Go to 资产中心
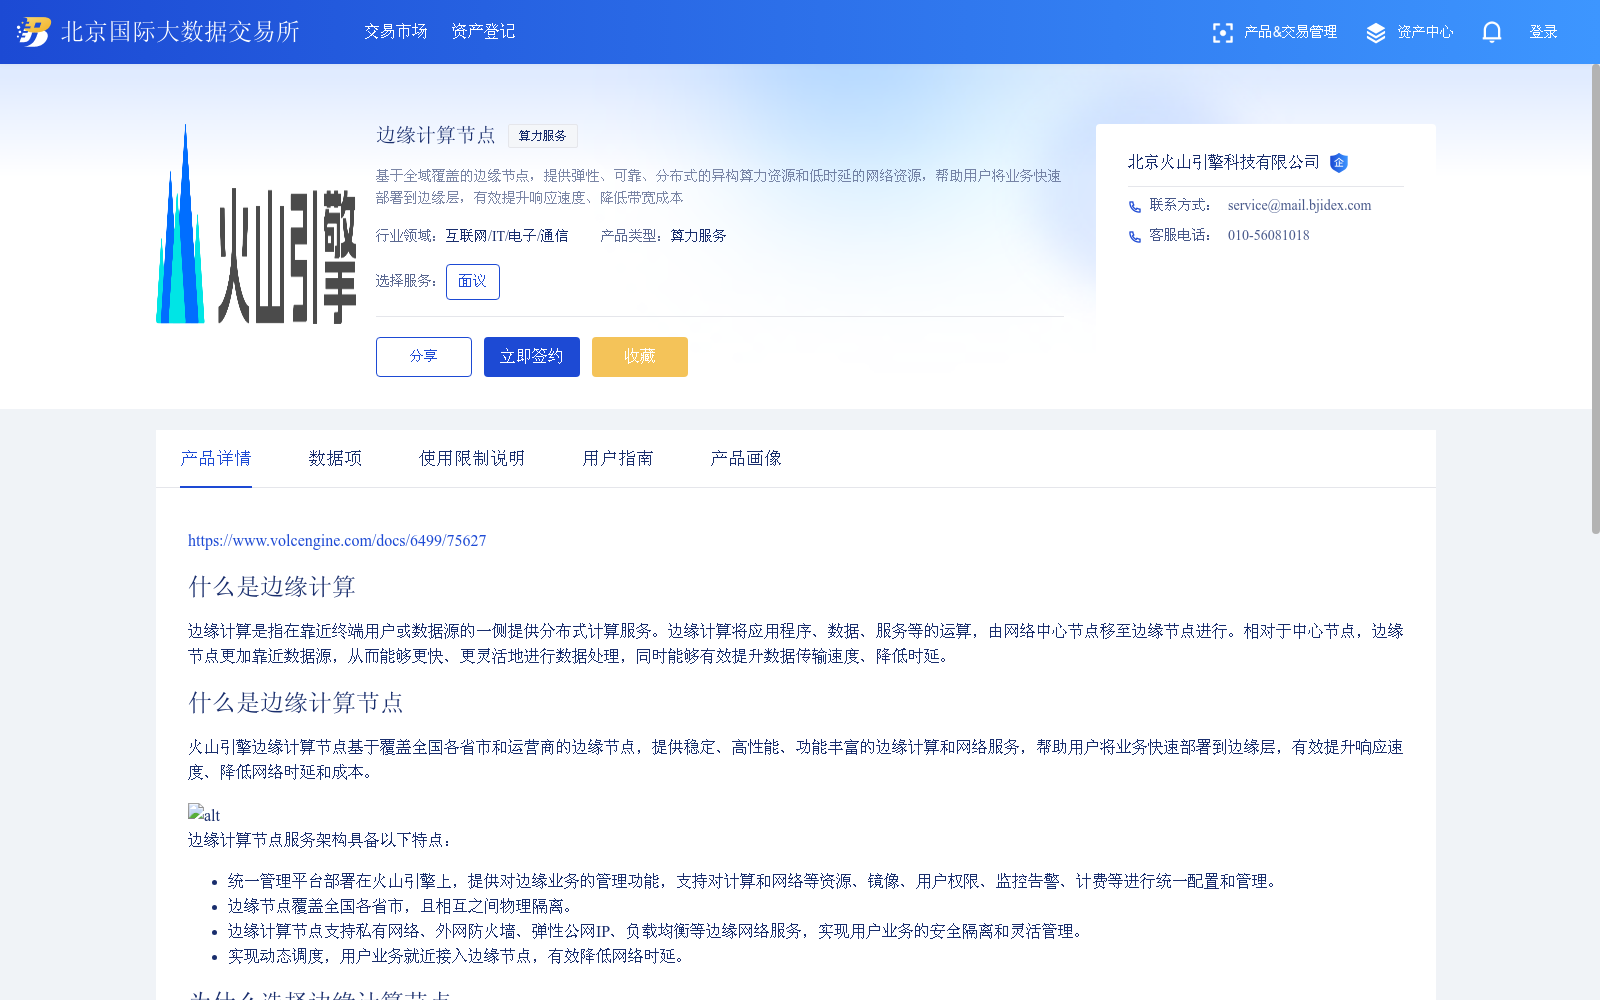1600x1000 pixels. coord(1425,32)
